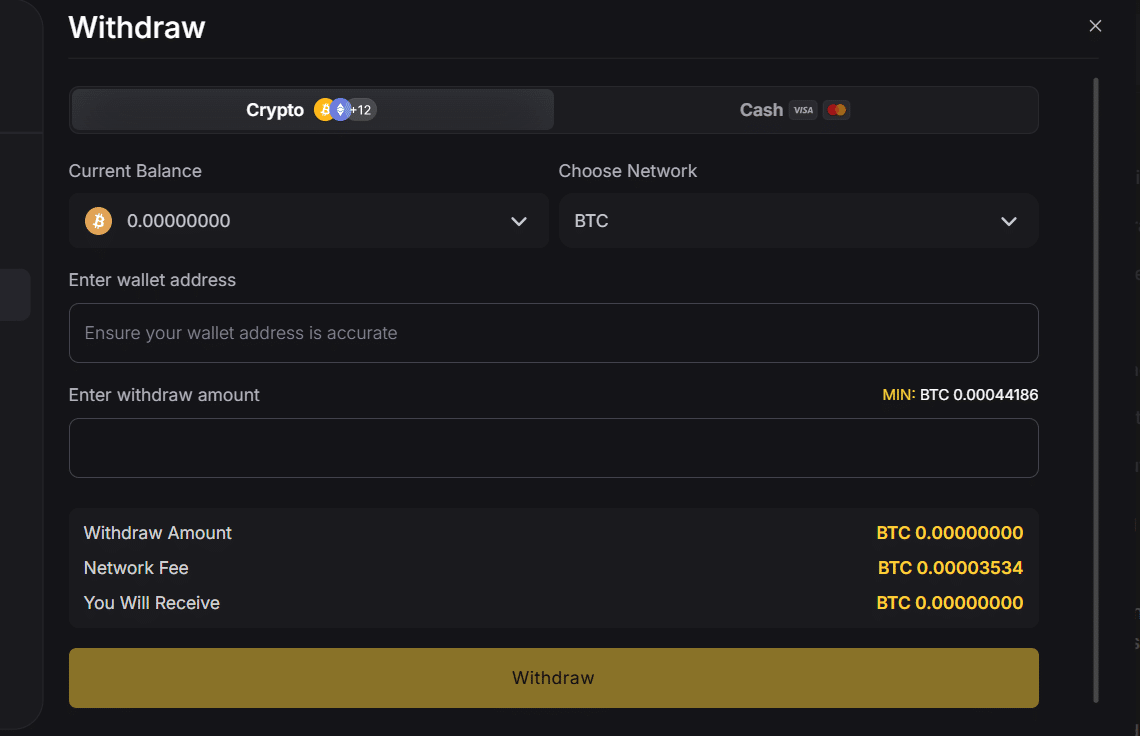Click the close X icon
The image size is (1140, 736).
pos(1095,25)
